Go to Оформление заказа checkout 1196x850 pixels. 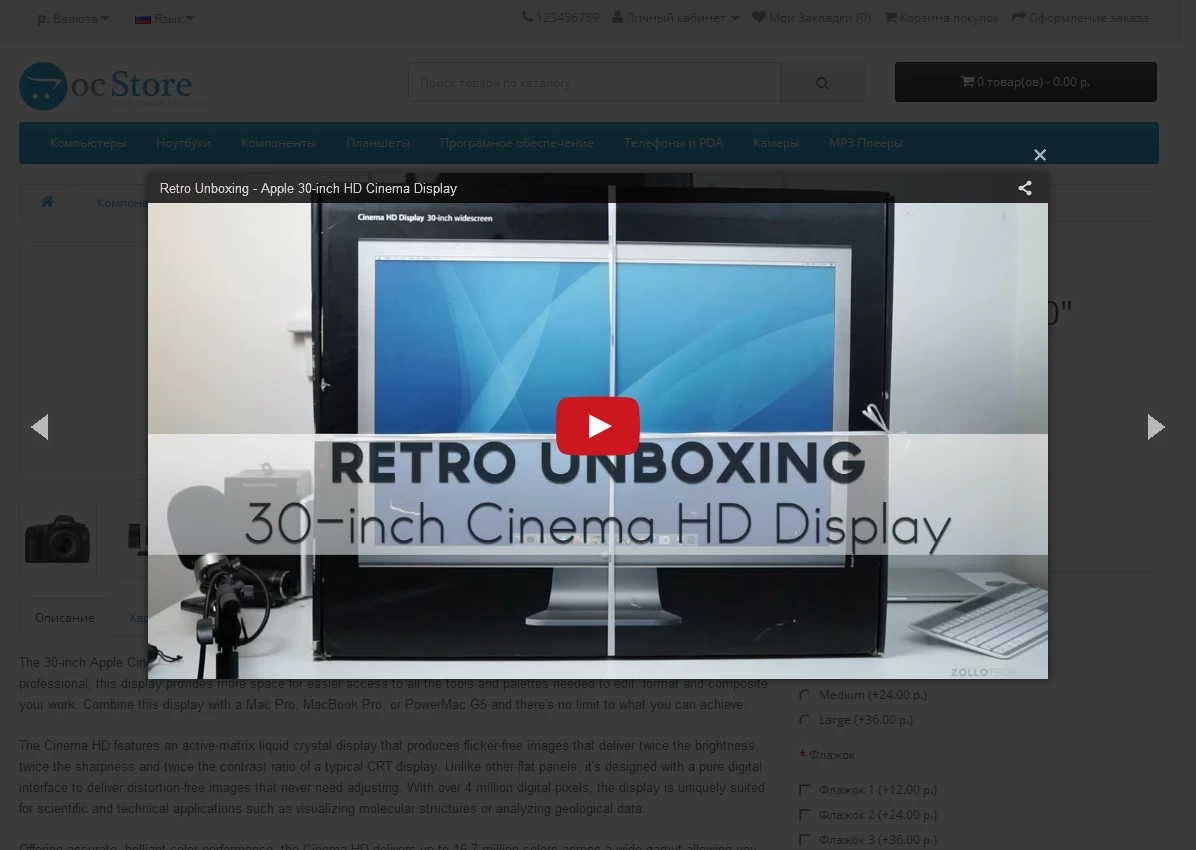(1080, 18)
